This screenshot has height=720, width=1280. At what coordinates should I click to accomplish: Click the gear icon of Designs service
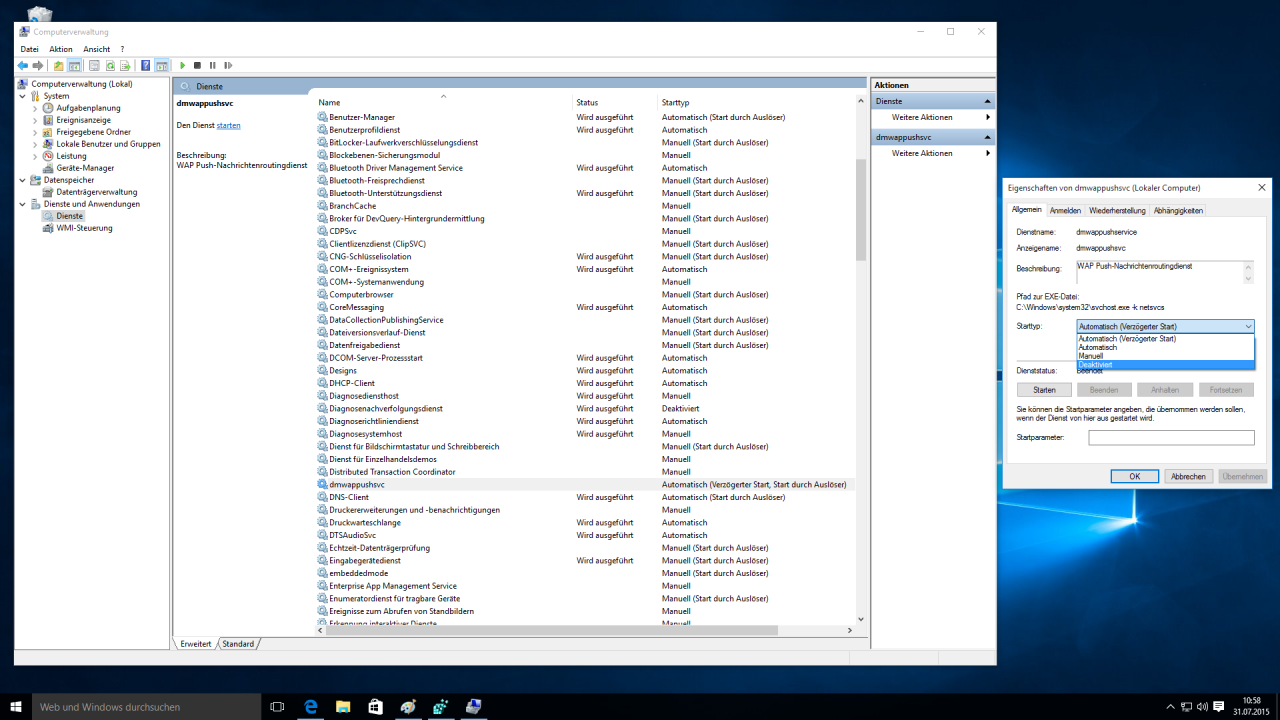[x=322, y=370]
